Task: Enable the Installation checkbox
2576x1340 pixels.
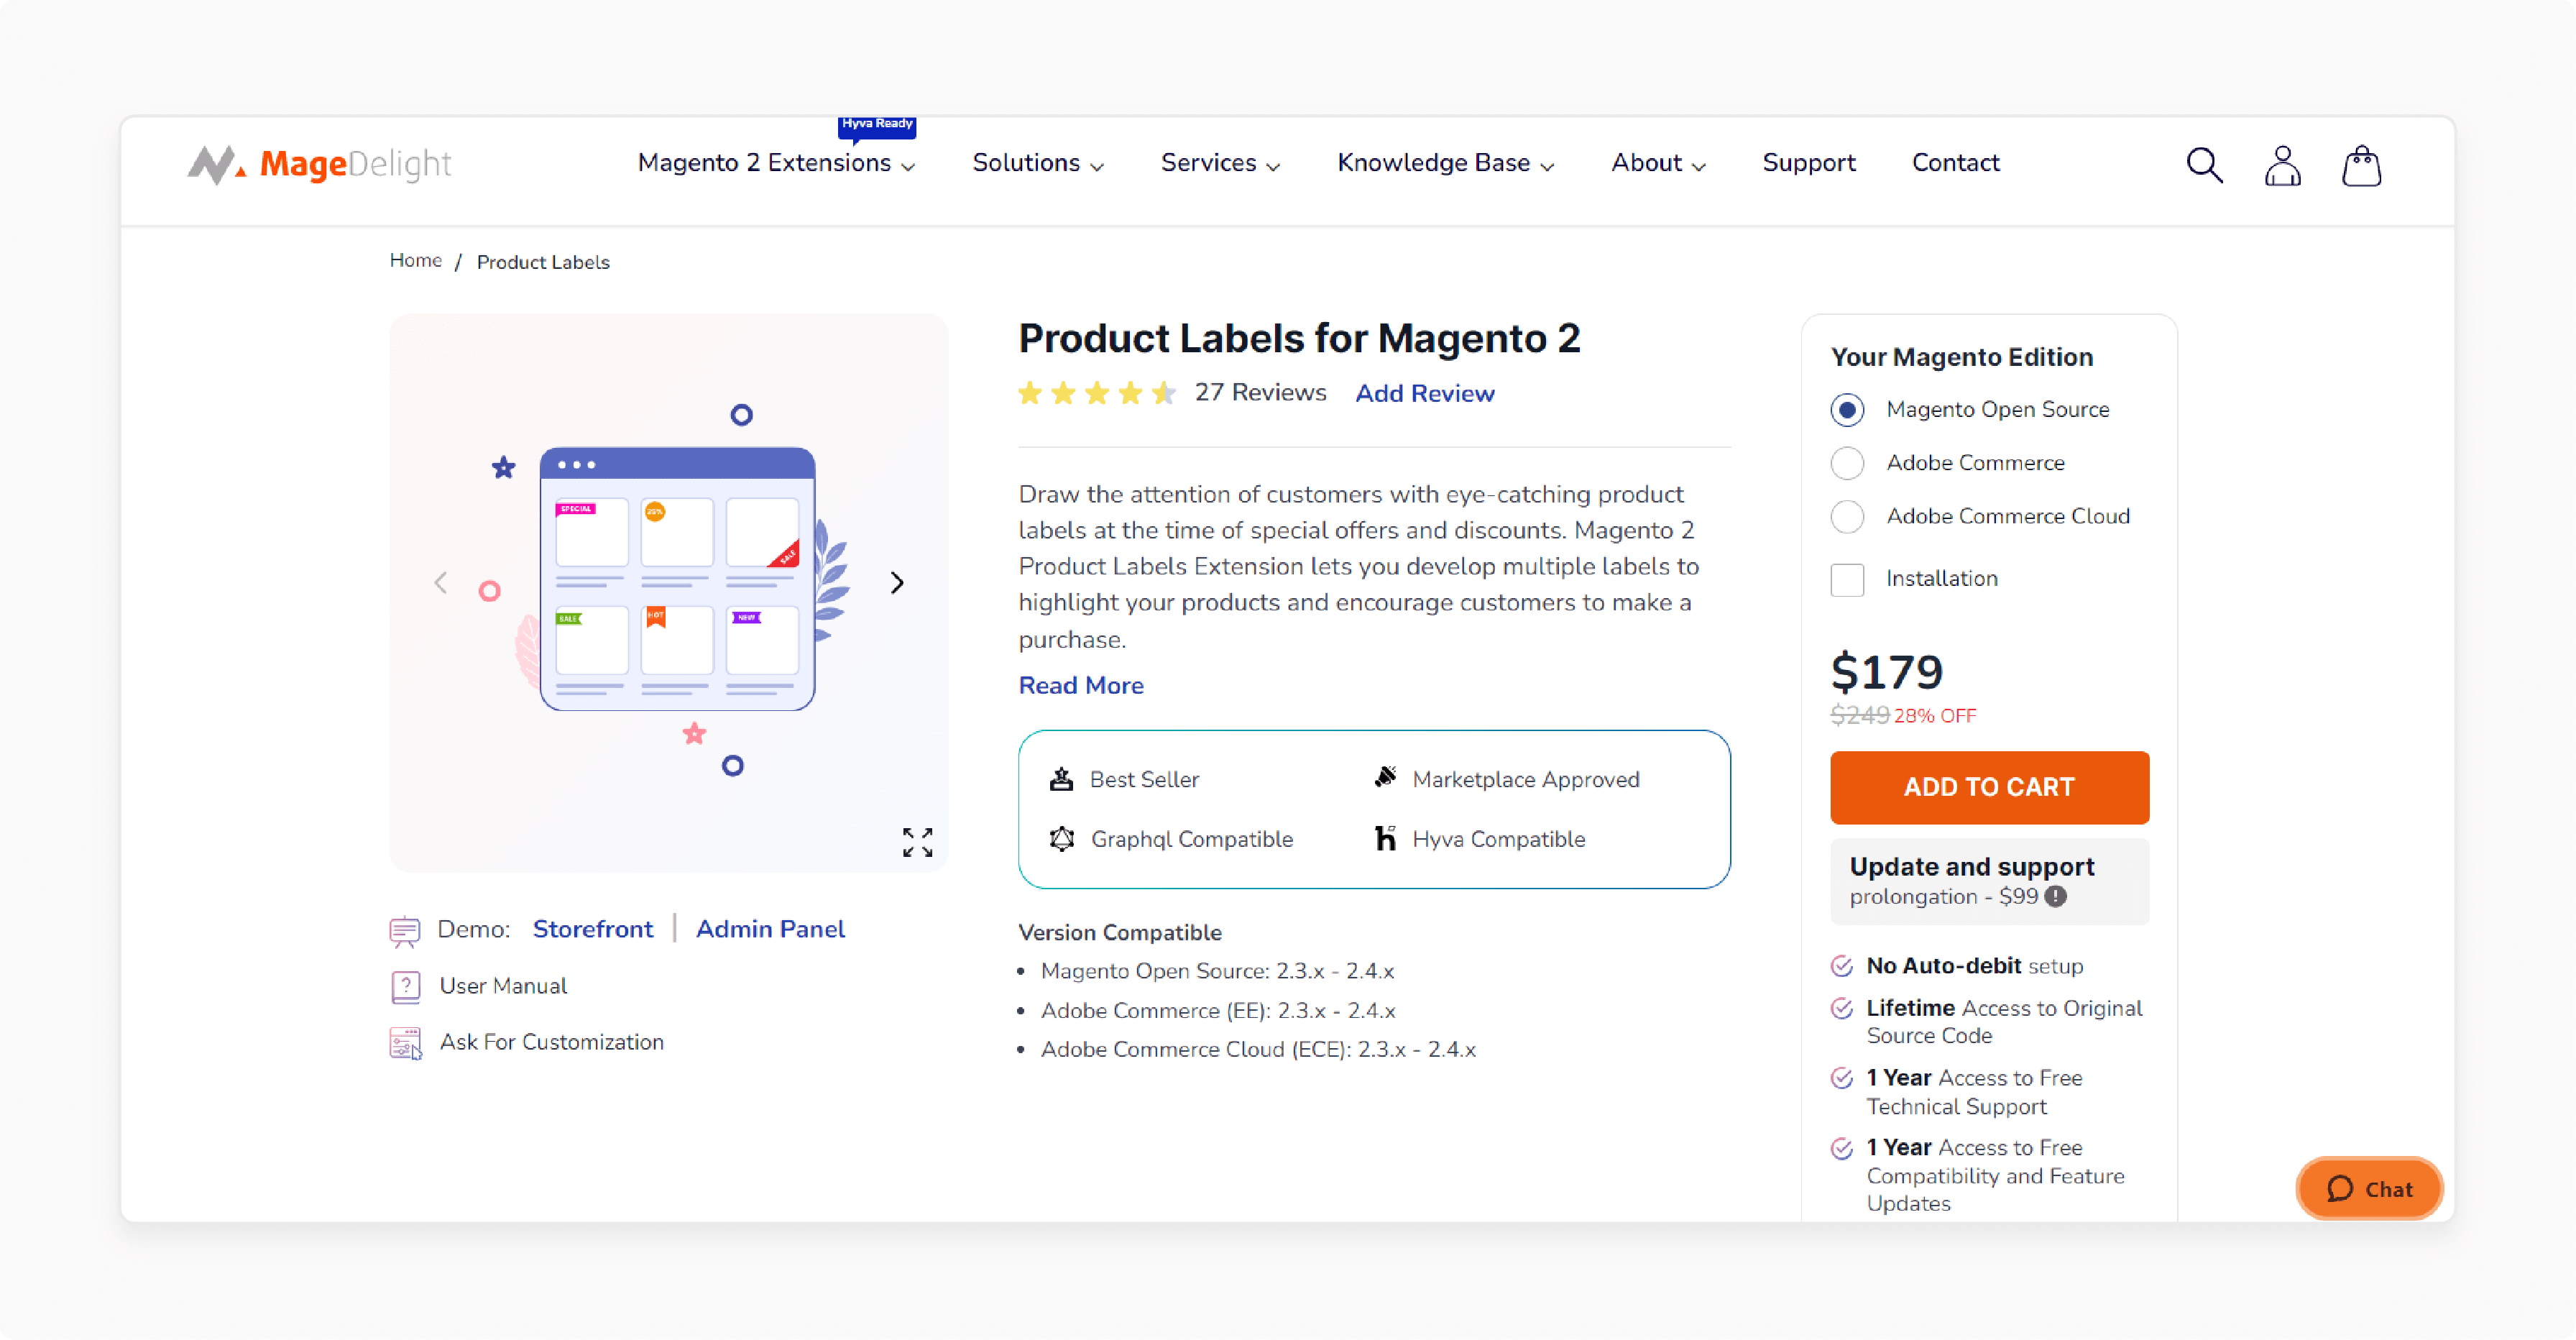Action: (x=1847, y=579)
